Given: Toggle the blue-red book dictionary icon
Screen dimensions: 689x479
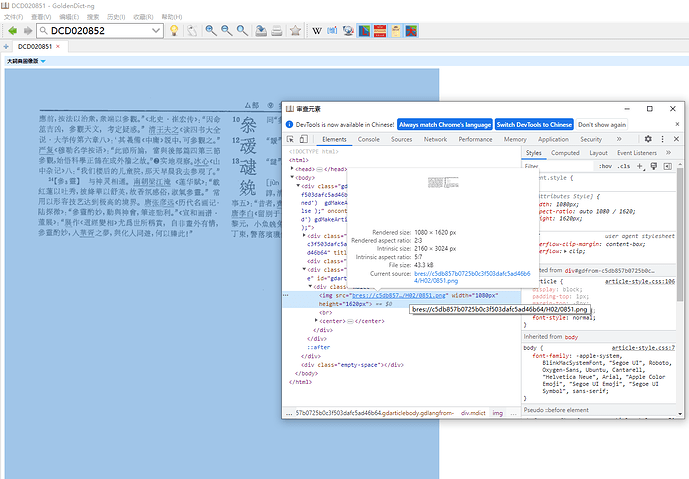Looking at the screenshot, I should (x=364, y=31).
